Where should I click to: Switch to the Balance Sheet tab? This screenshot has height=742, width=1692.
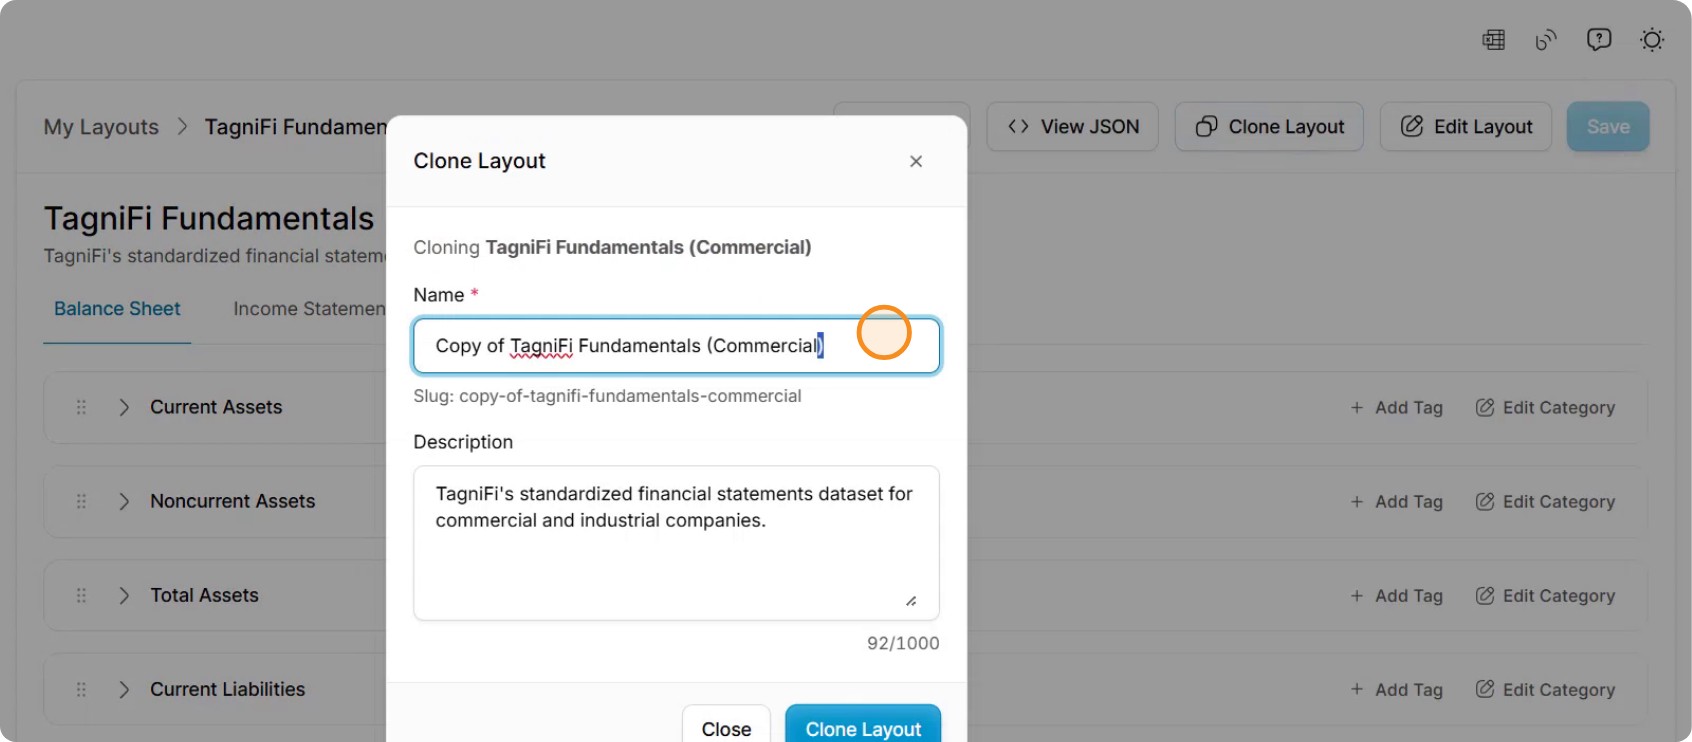pos(117,309)
